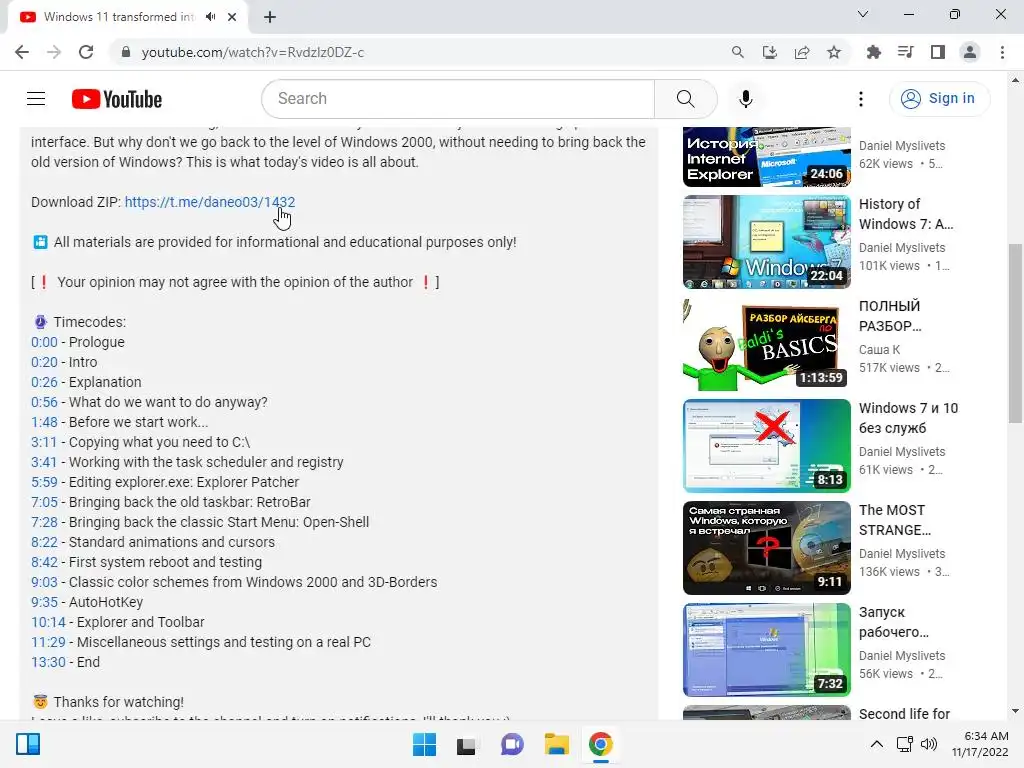The width and height of the screenshot is (1024, 768).
Task: Open the History of Windows 7 video thumbnail
Action: pyautogui.click(x=767, y=242)
